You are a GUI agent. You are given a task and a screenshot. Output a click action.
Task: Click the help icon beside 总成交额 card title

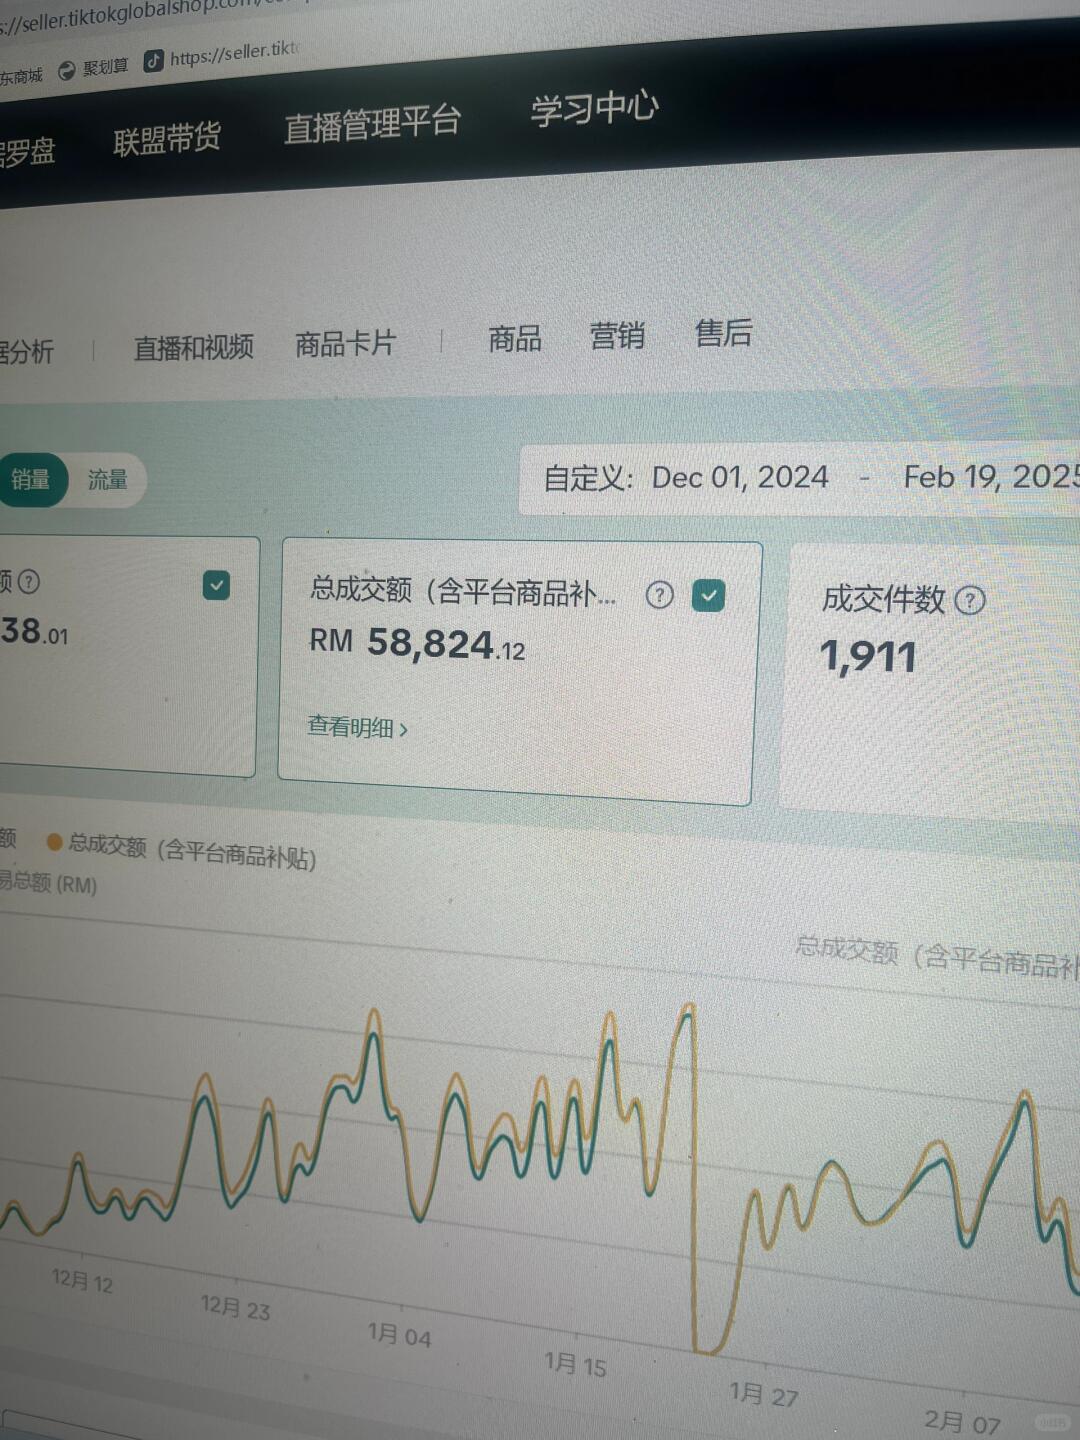tap(659, 595)
